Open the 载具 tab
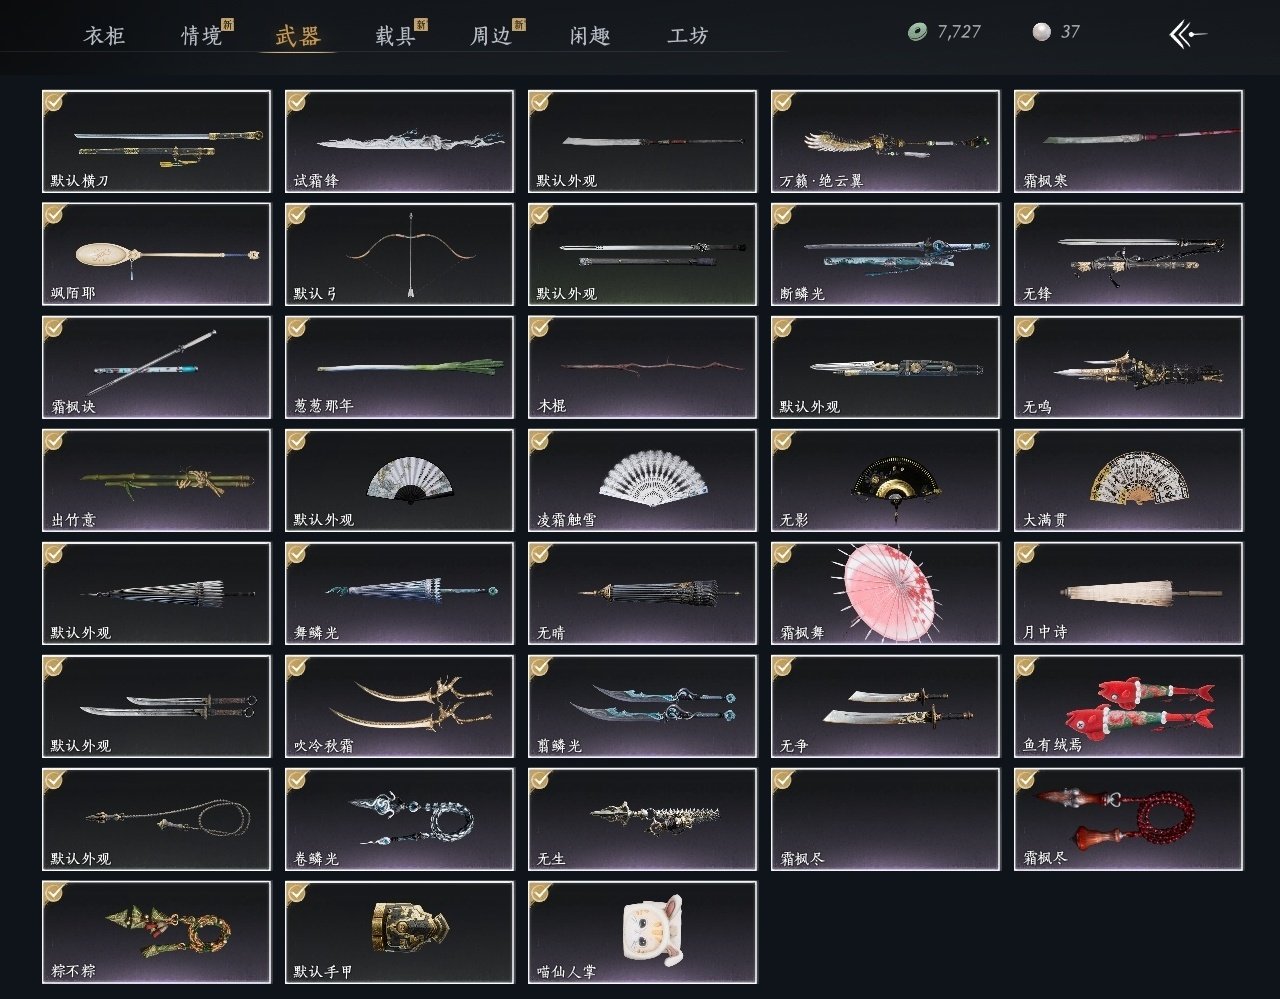Screen dimensions: 1280x999 [x=394, y=36]
